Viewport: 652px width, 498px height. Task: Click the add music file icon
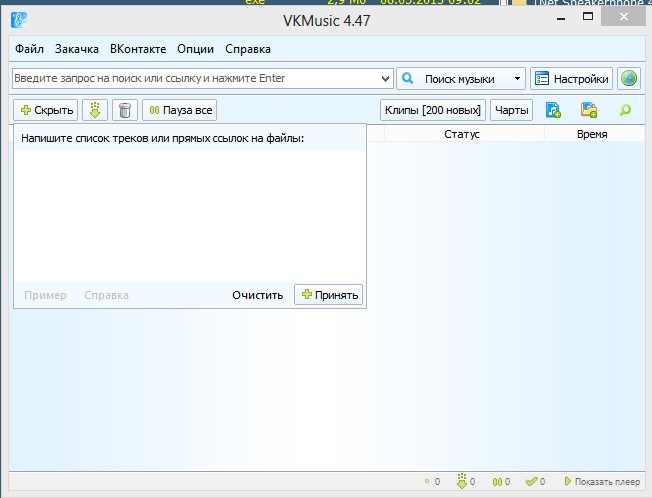tap(553, 110)
